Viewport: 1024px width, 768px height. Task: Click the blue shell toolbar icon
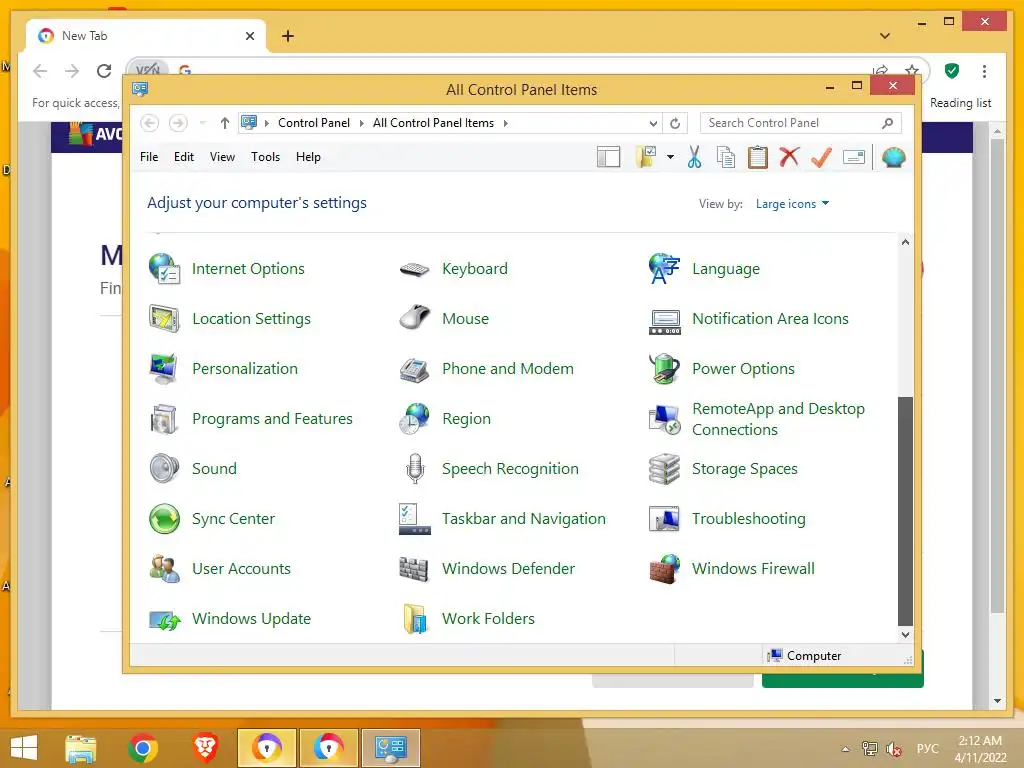click(893, 157)
